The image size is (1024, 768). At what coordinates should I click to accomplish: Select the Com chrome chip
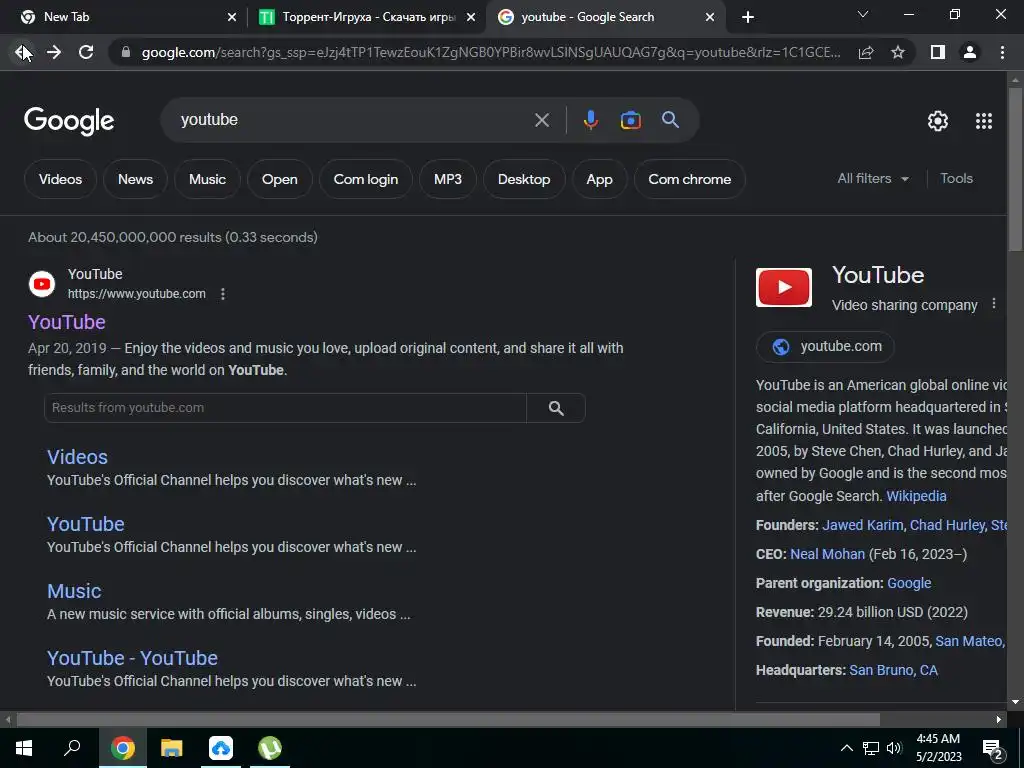690,179
